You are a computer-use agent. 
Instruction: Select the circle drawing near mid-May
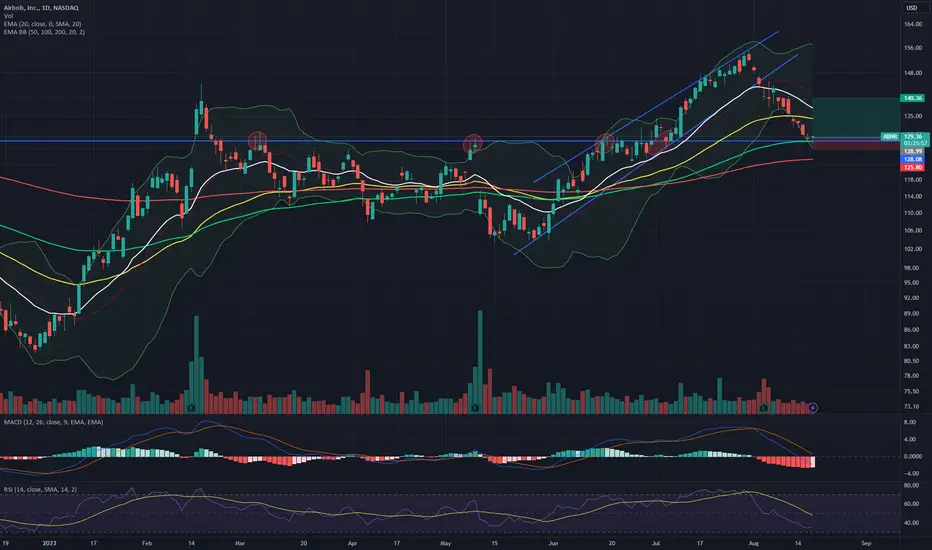[x=473, y=143]
